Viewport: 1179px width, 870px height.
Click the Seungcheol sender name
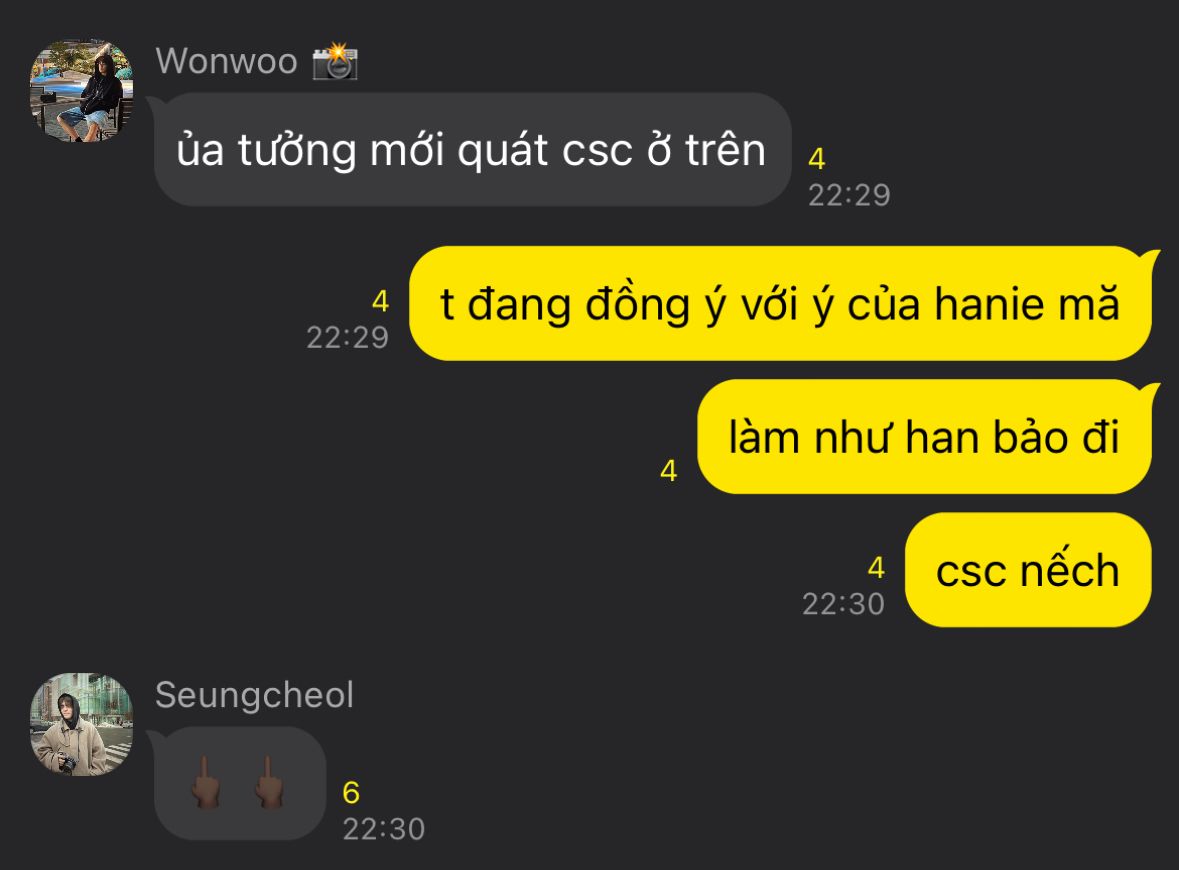(254, 695)
